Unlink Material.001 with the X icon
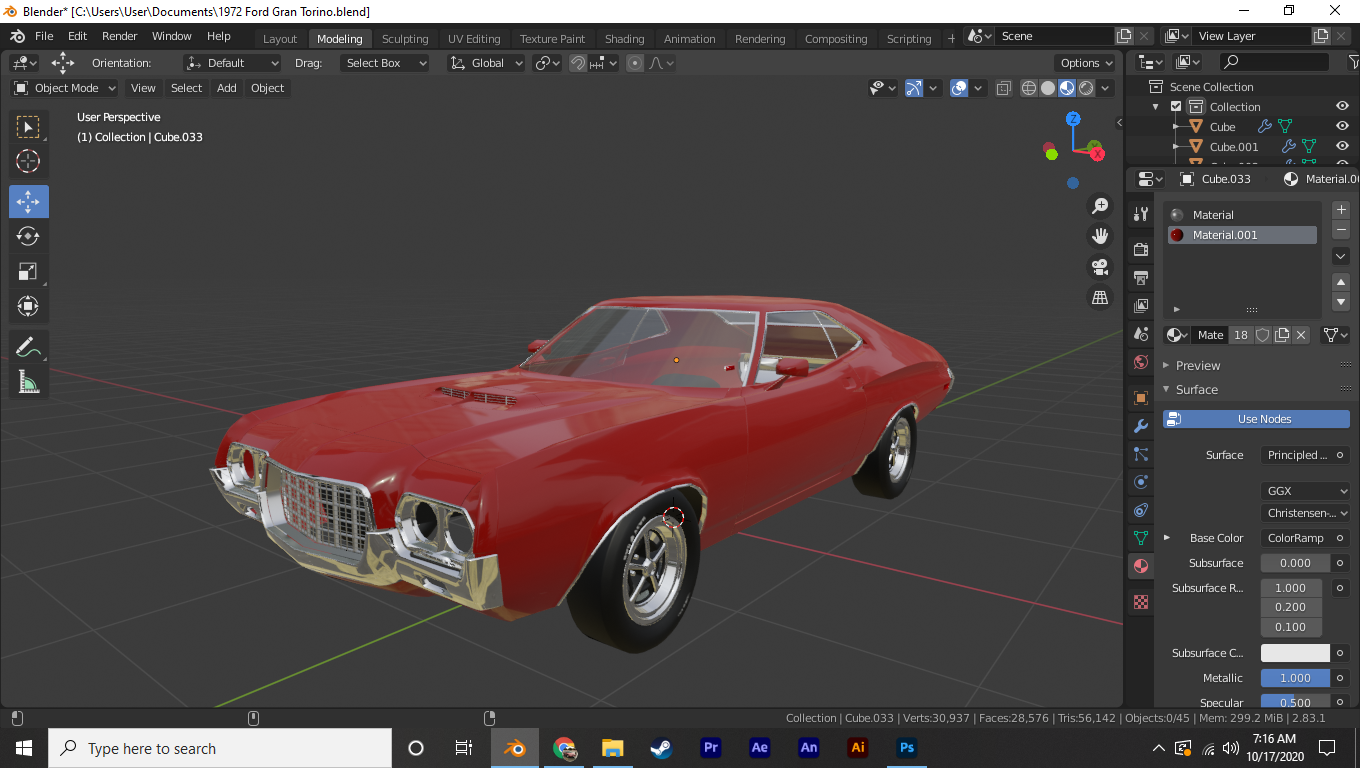 [x=1301, y=335]
